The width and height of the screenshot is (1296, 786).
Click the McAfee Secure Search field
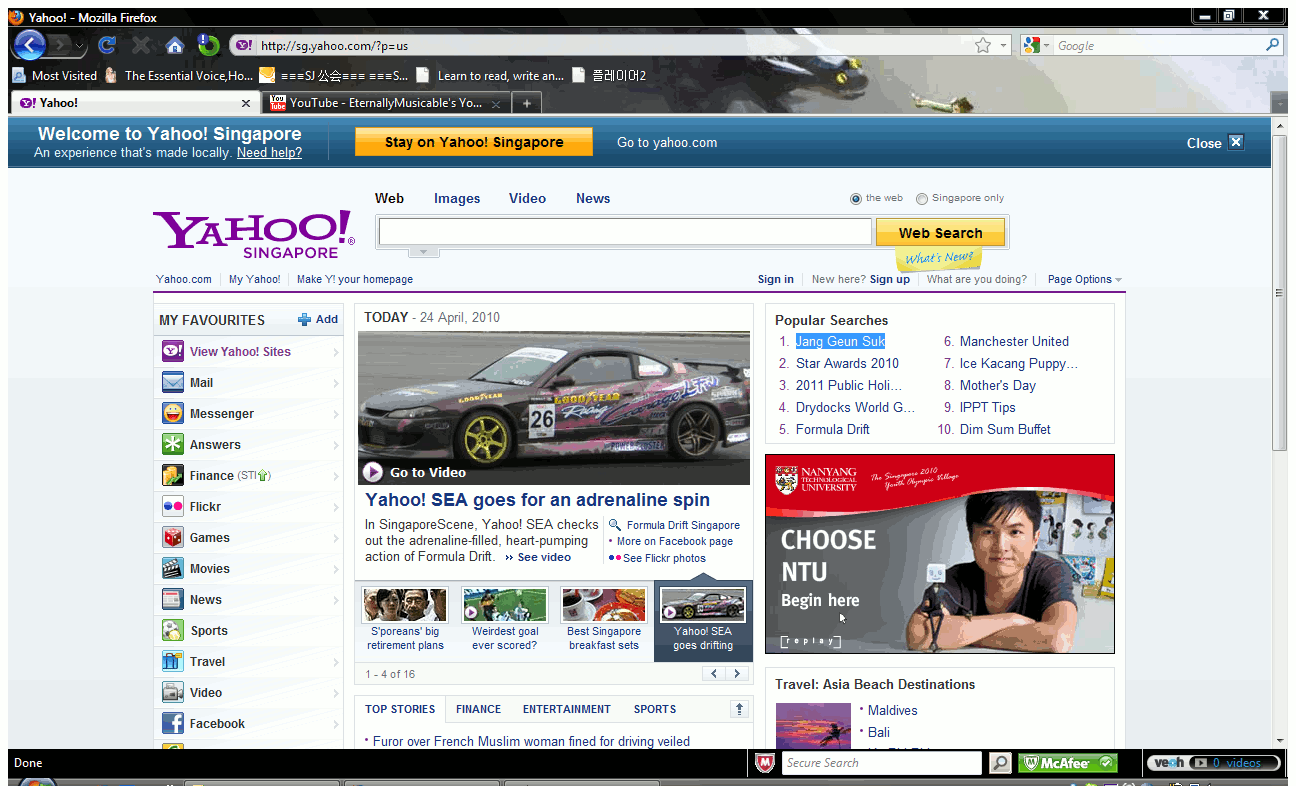(882, 763)
